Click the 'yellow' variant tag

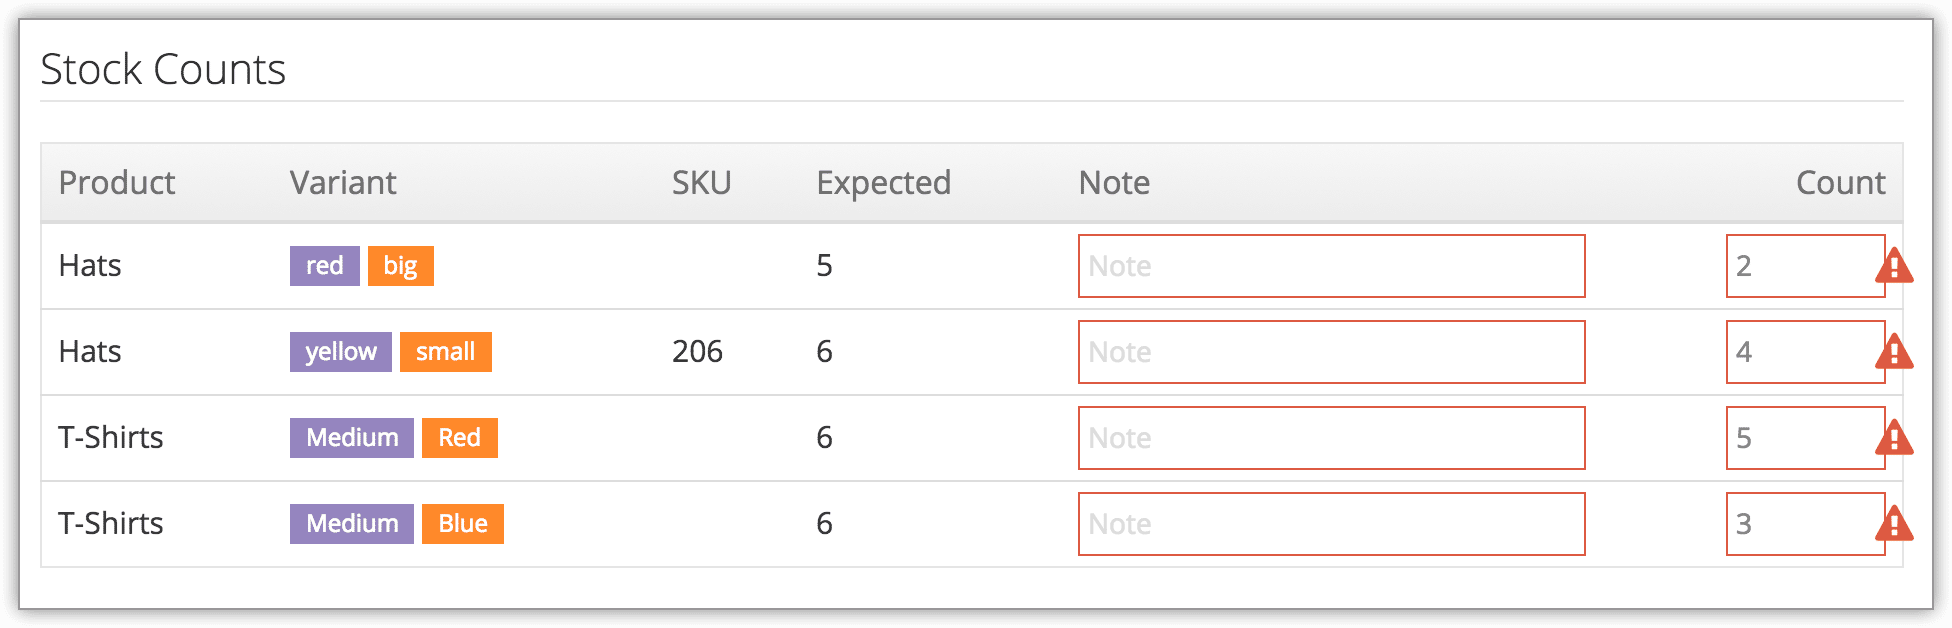pos(341,352)
